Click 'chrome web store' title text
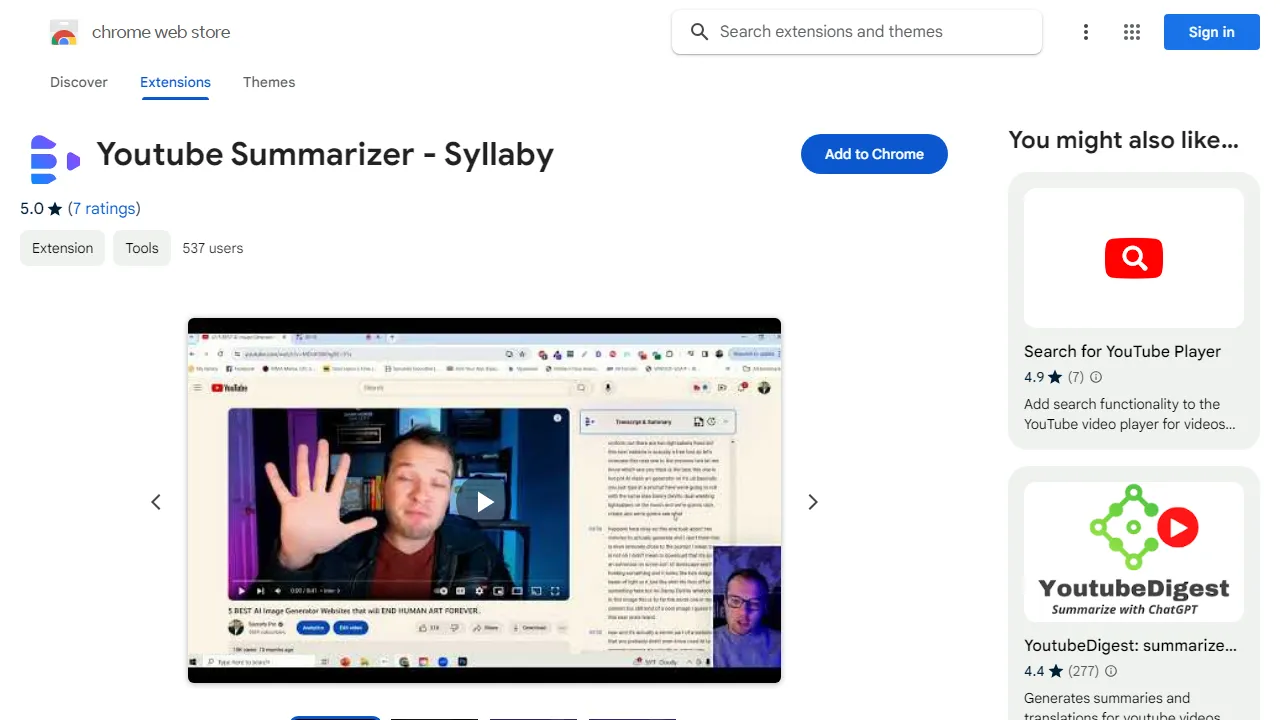The height and width of the screenshot is (720, 1280). [x=161, y=32]
